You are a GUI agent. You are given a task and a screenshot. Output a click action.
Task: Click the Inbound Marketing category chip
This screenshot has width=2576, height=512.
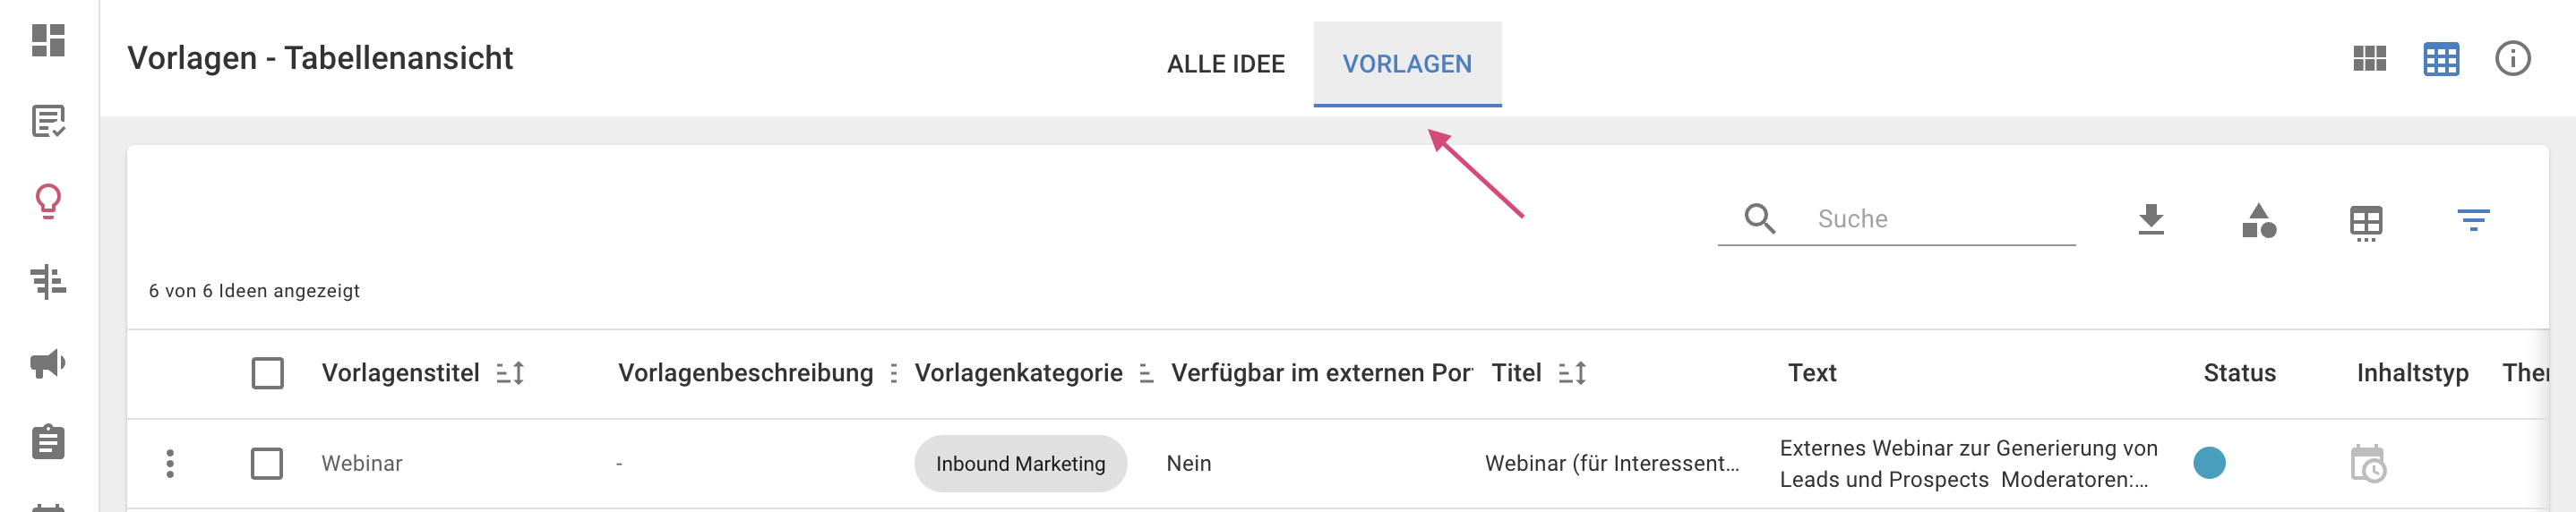click(x=1020, y=463)
